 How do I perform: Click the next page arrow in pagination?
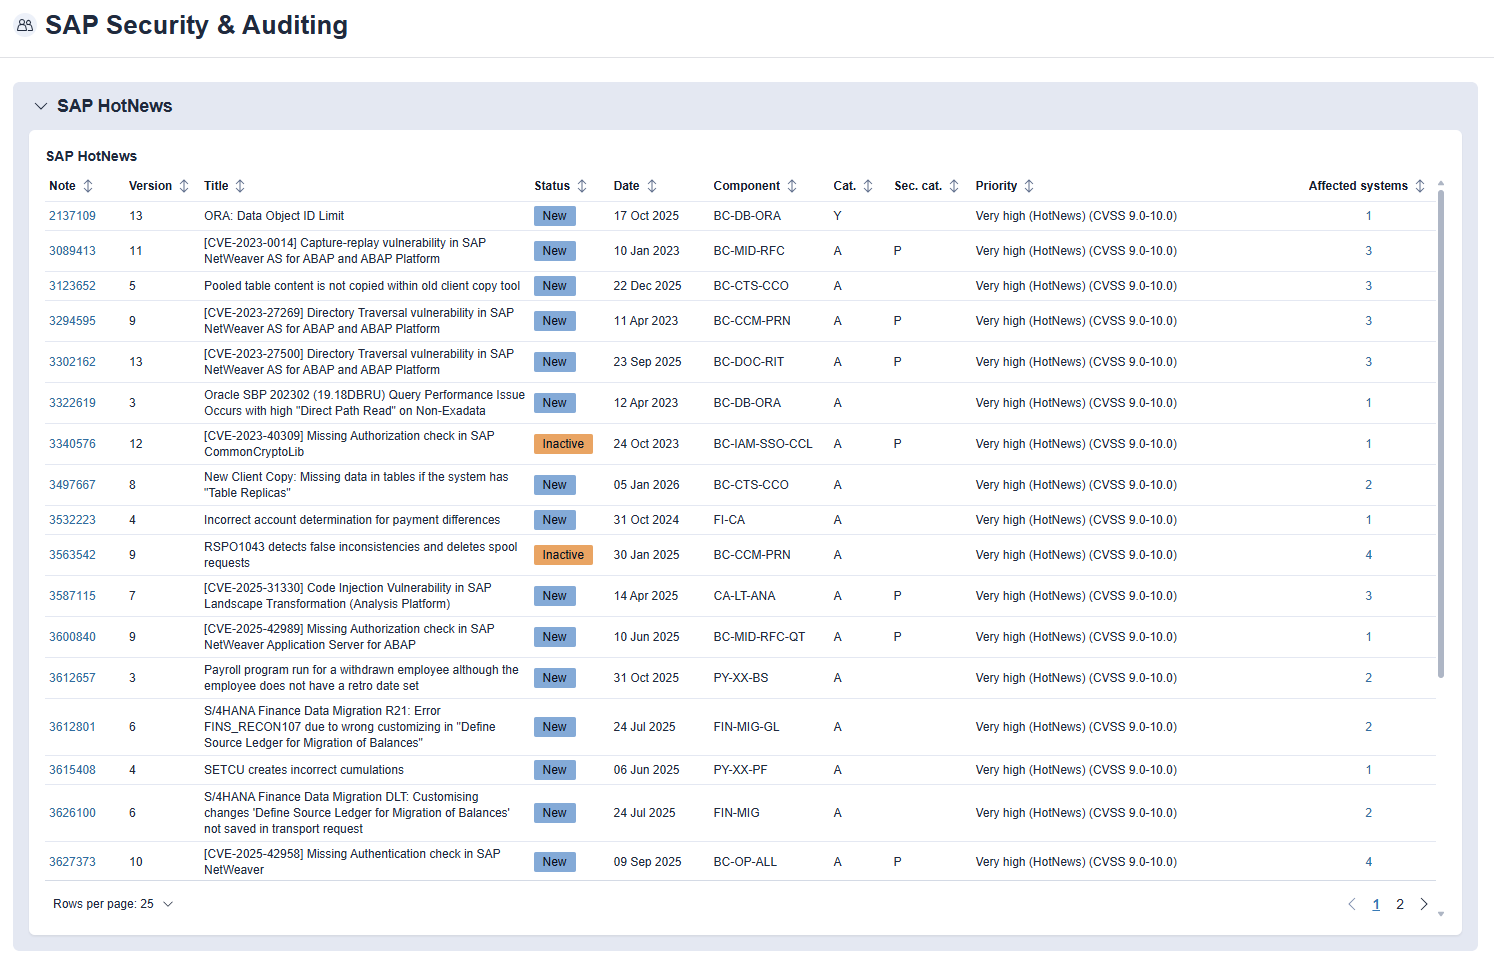coord(1424,904)
